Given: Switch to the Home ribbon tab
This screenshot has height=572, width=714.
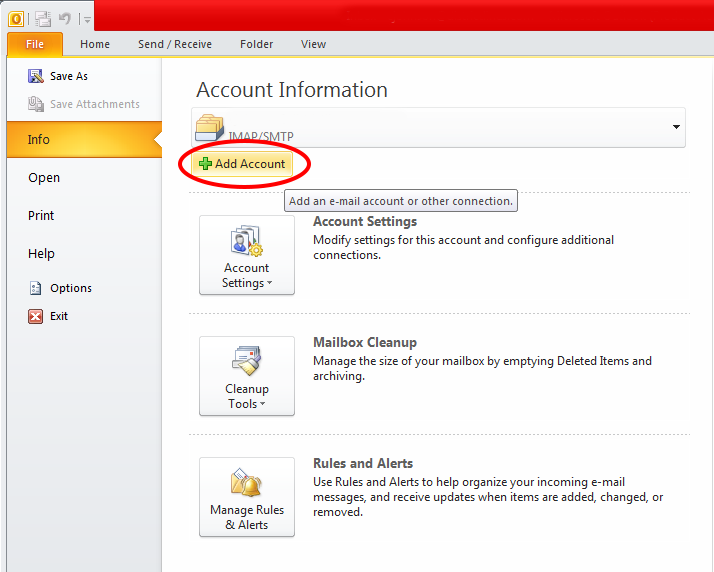Looking at the screenshot, I should click(x=95, y=44).
